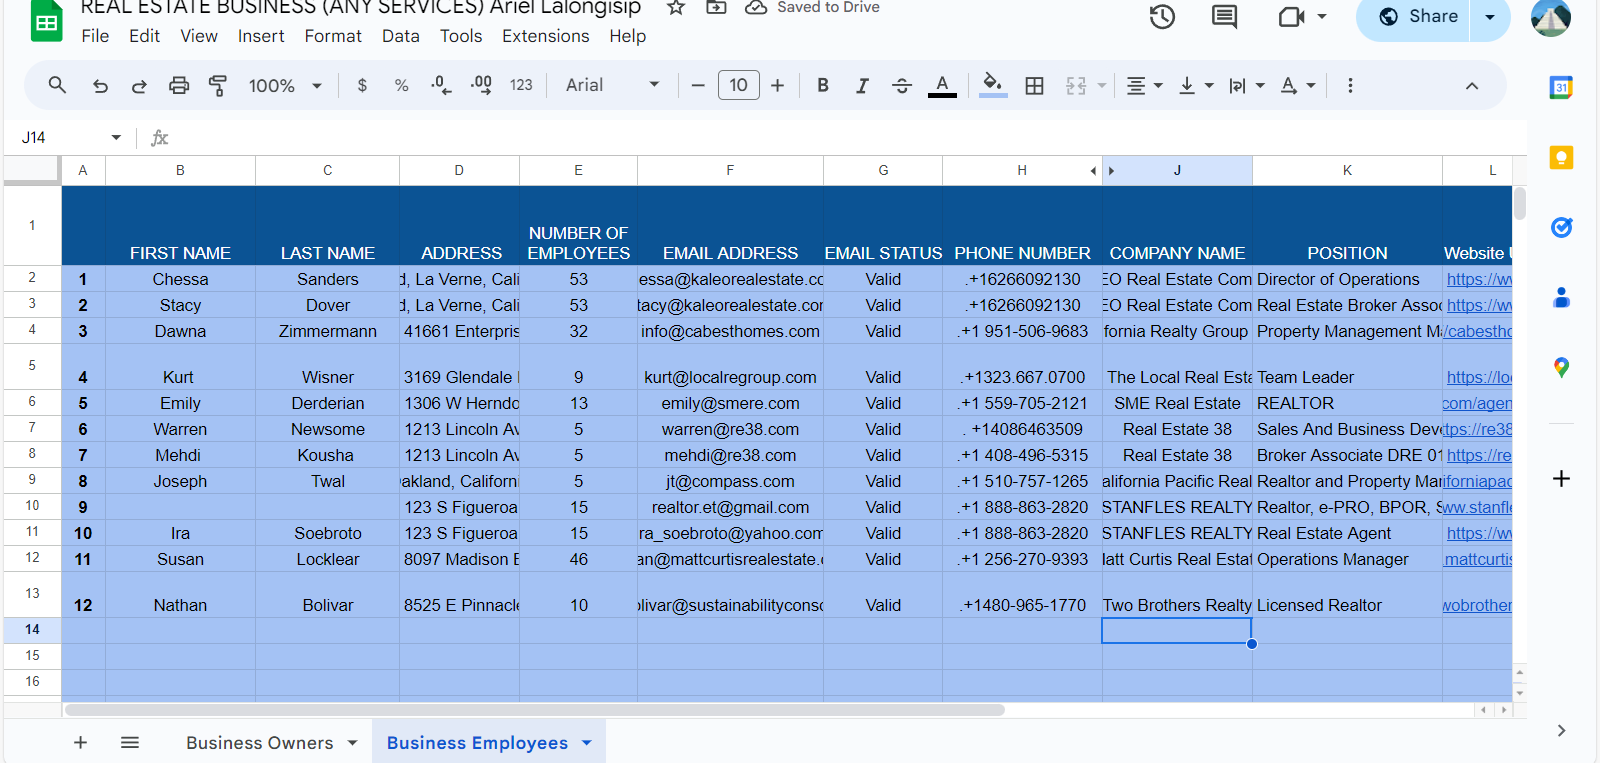
Task: Open the all sheets list
Action: (x=130, y=743)
